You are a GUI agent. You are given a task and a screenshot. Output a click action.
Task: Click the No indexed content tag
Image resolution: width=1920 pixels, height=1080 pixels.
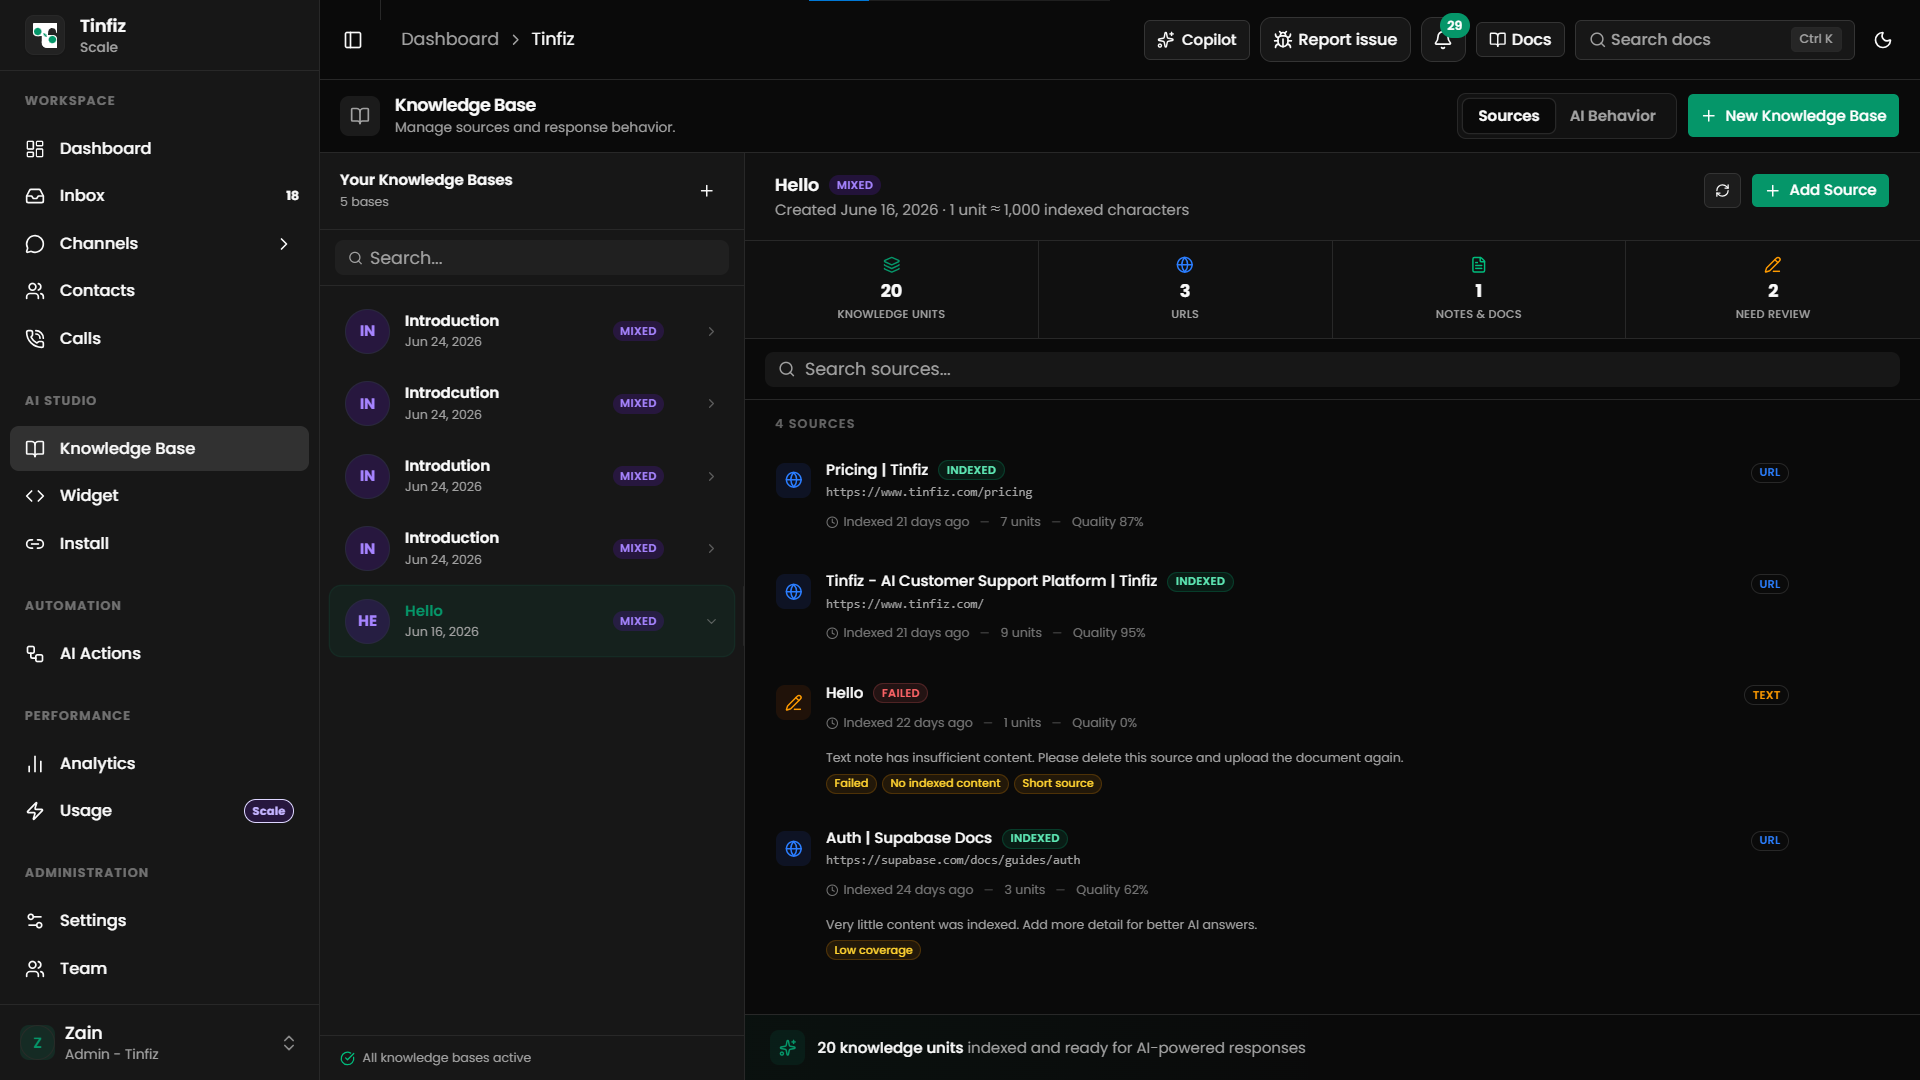point(945,783)
